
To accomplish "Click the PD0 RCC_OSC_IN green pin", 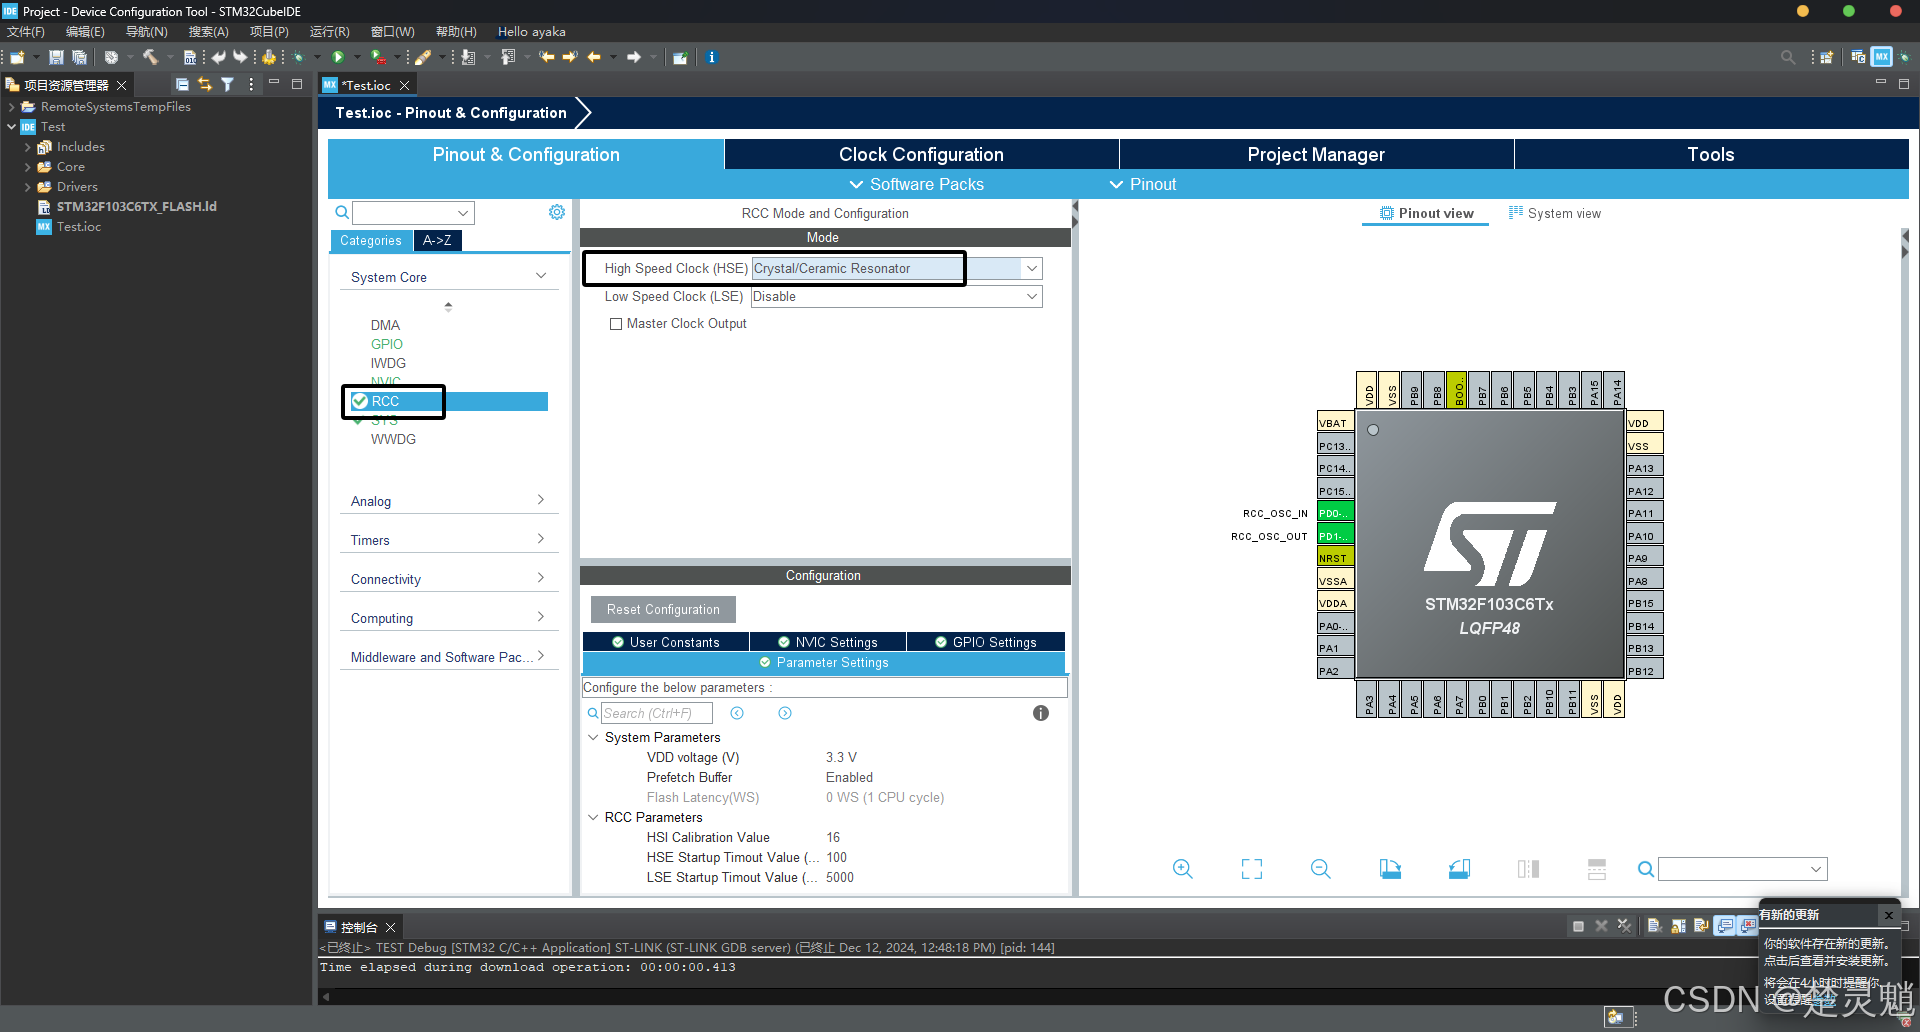I will (1335, 513).
